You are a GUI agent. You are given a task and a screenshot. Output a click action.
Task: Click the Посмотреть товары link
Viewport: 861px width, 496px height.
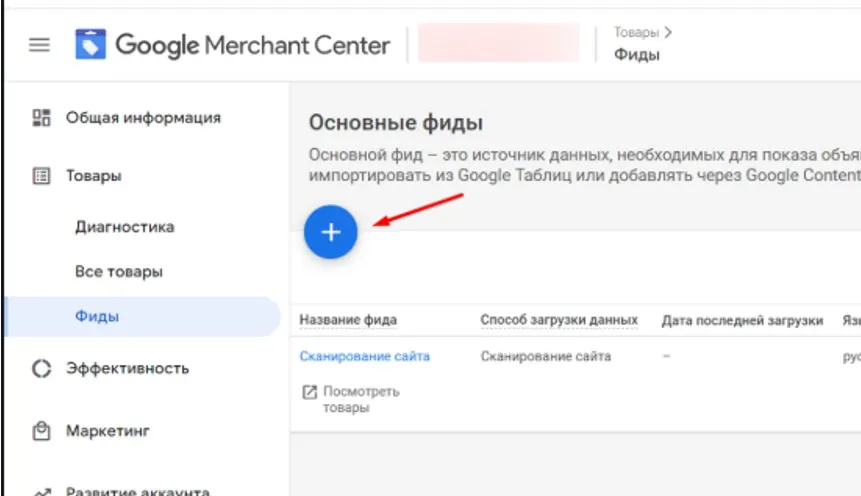coord(361,399)
